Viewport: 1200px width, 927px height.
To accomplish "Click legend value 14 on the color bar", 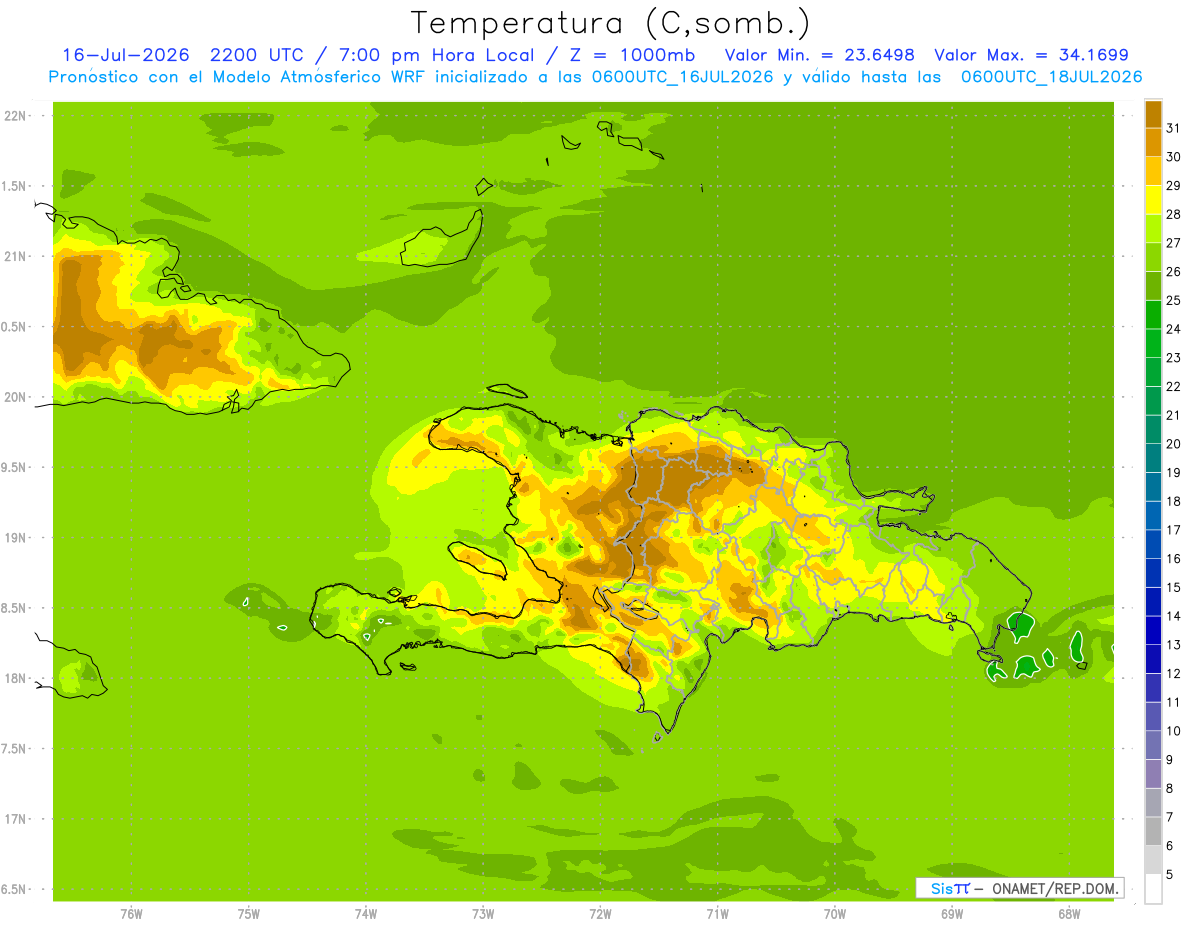I will point(1173,616).
